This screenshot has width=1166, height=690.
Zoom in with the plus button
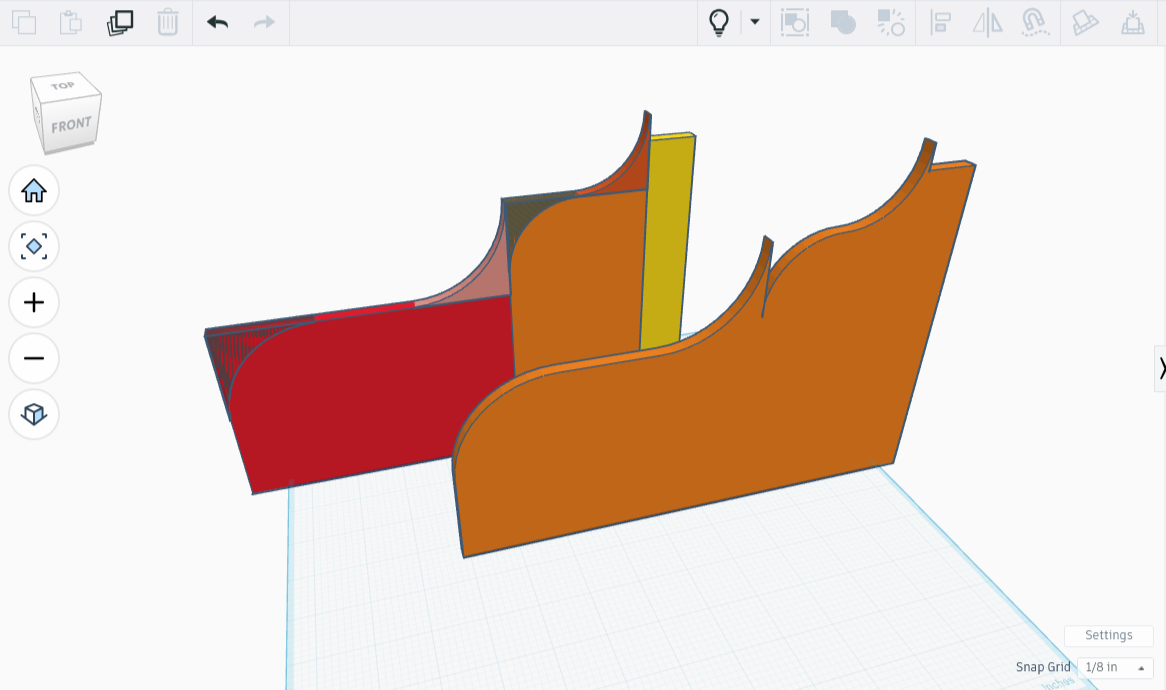pos(34,303)
